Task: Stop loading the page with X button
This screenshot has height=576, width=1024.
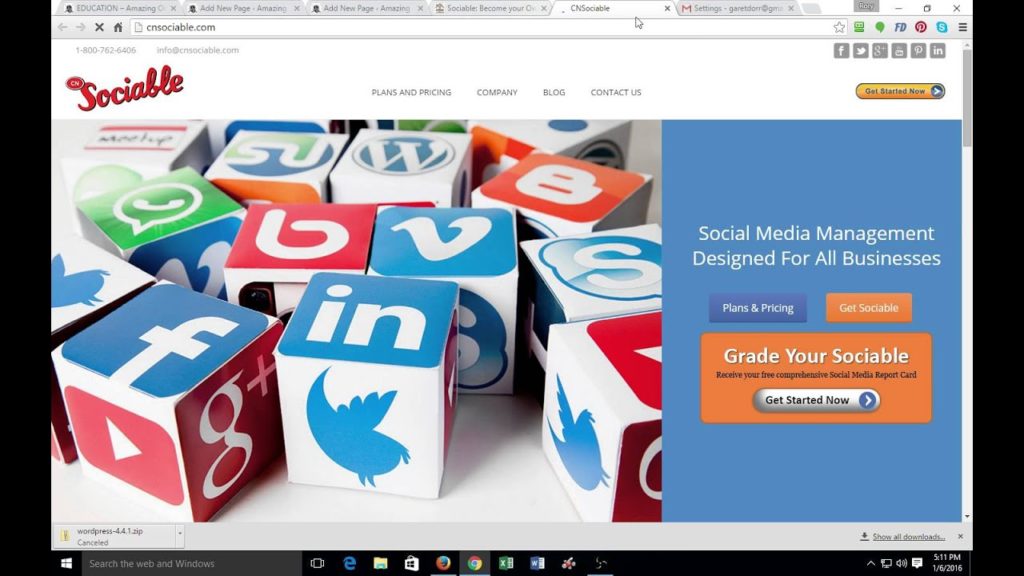Action: [99, 27]
